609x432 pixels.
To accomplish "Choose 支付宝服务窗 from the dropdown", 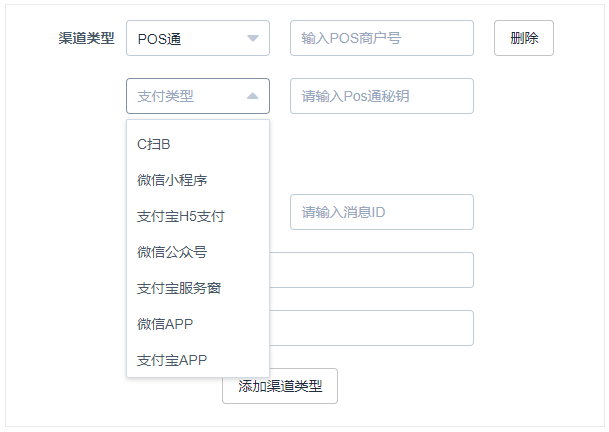I will coord(198,288).
